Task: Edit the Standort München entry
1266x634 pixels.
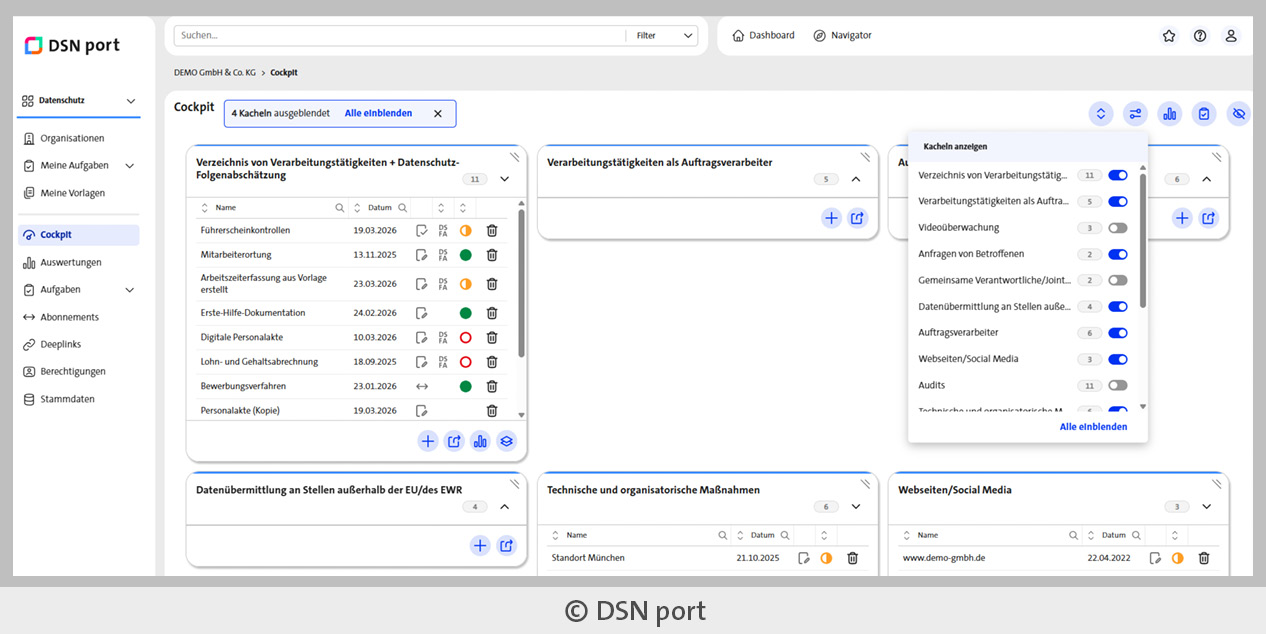Action: pyautogui.click(x=804, y=558)
